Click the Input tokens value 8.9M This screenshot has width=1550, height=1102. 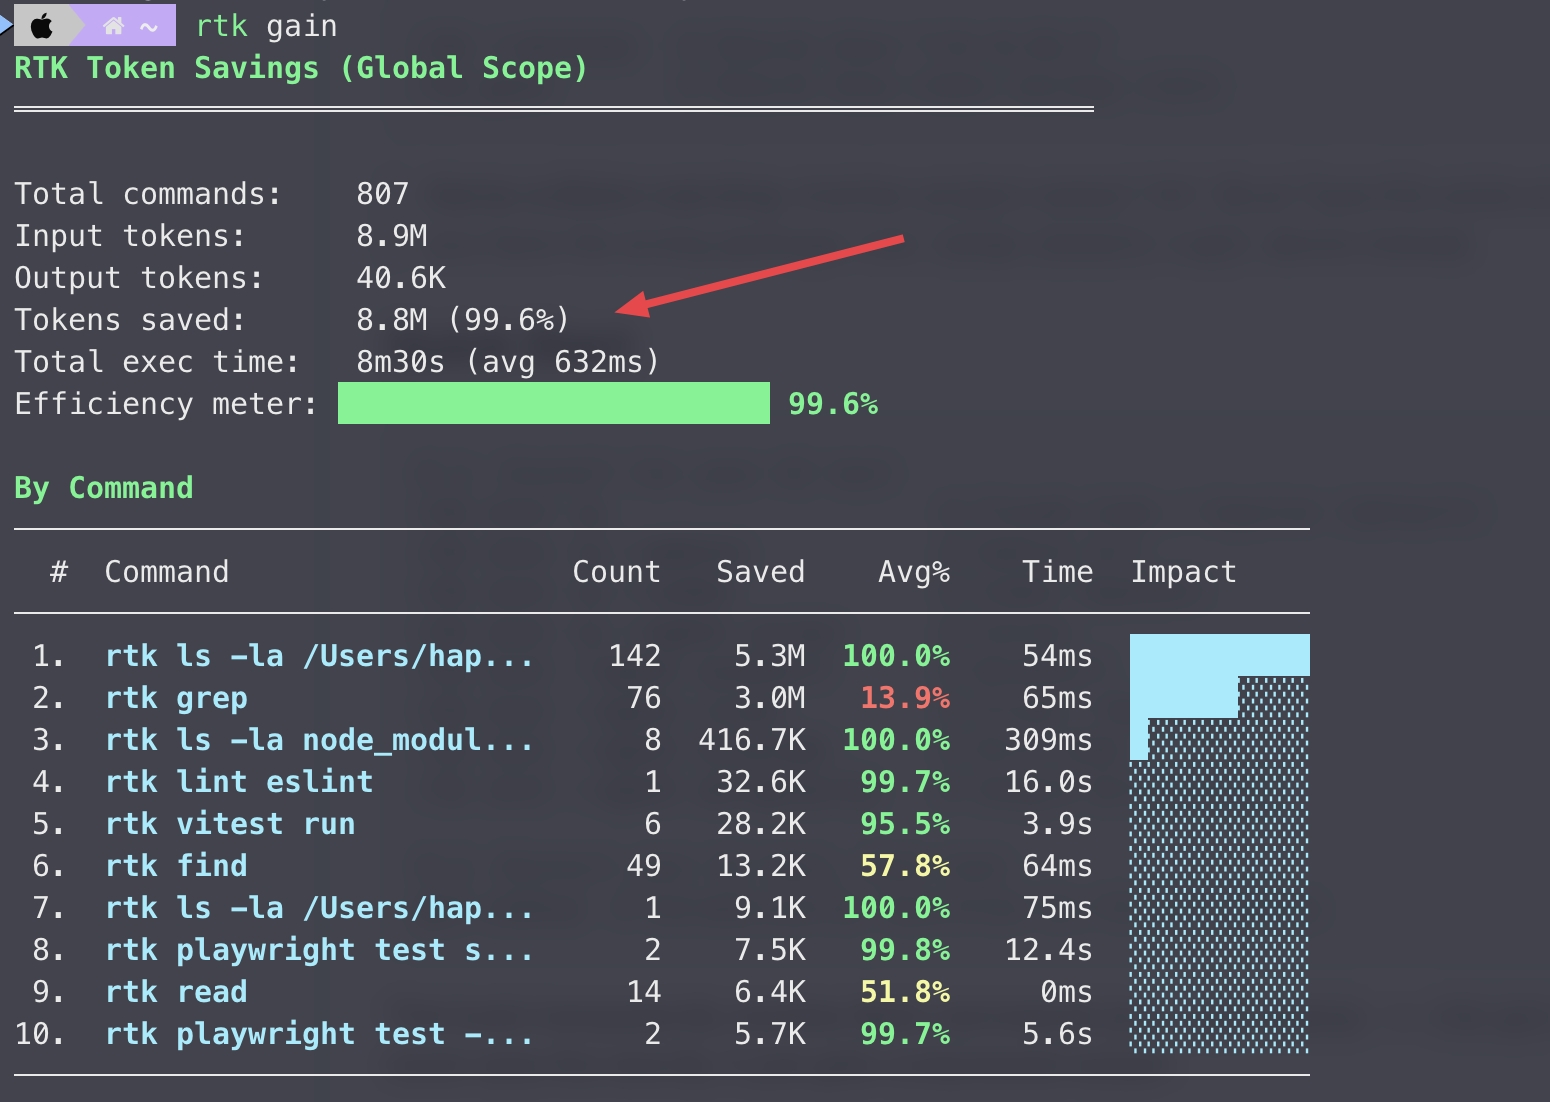(392, 235)
